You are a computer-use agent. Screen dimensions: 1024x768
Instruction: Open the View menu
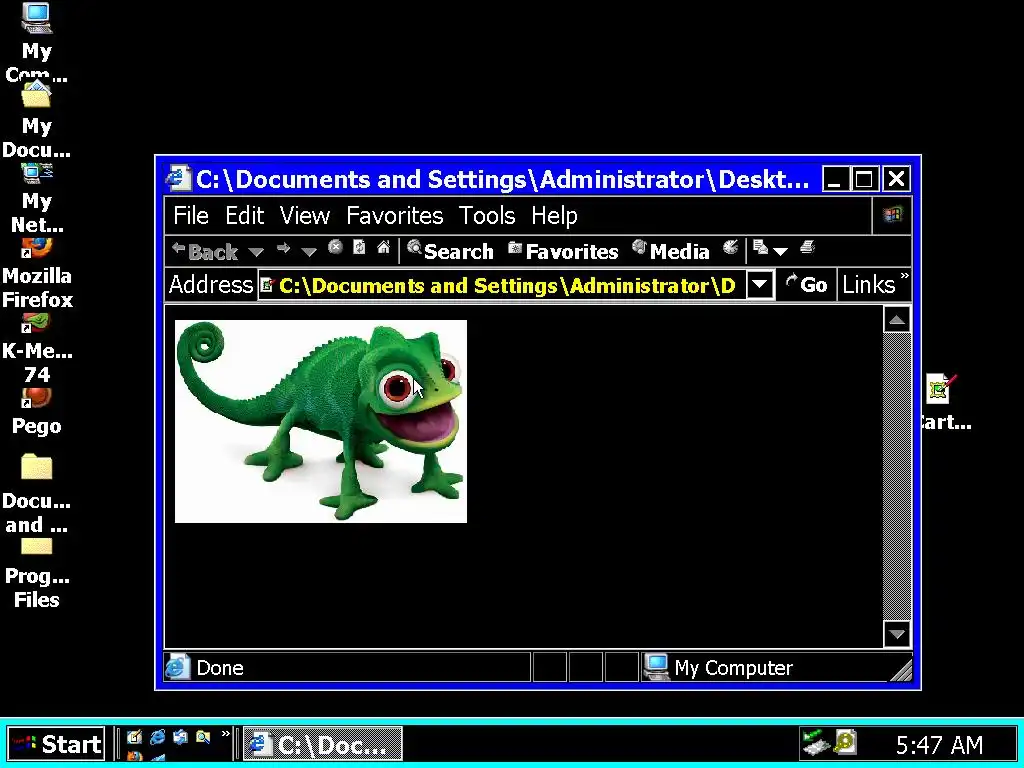click(305, 216)
